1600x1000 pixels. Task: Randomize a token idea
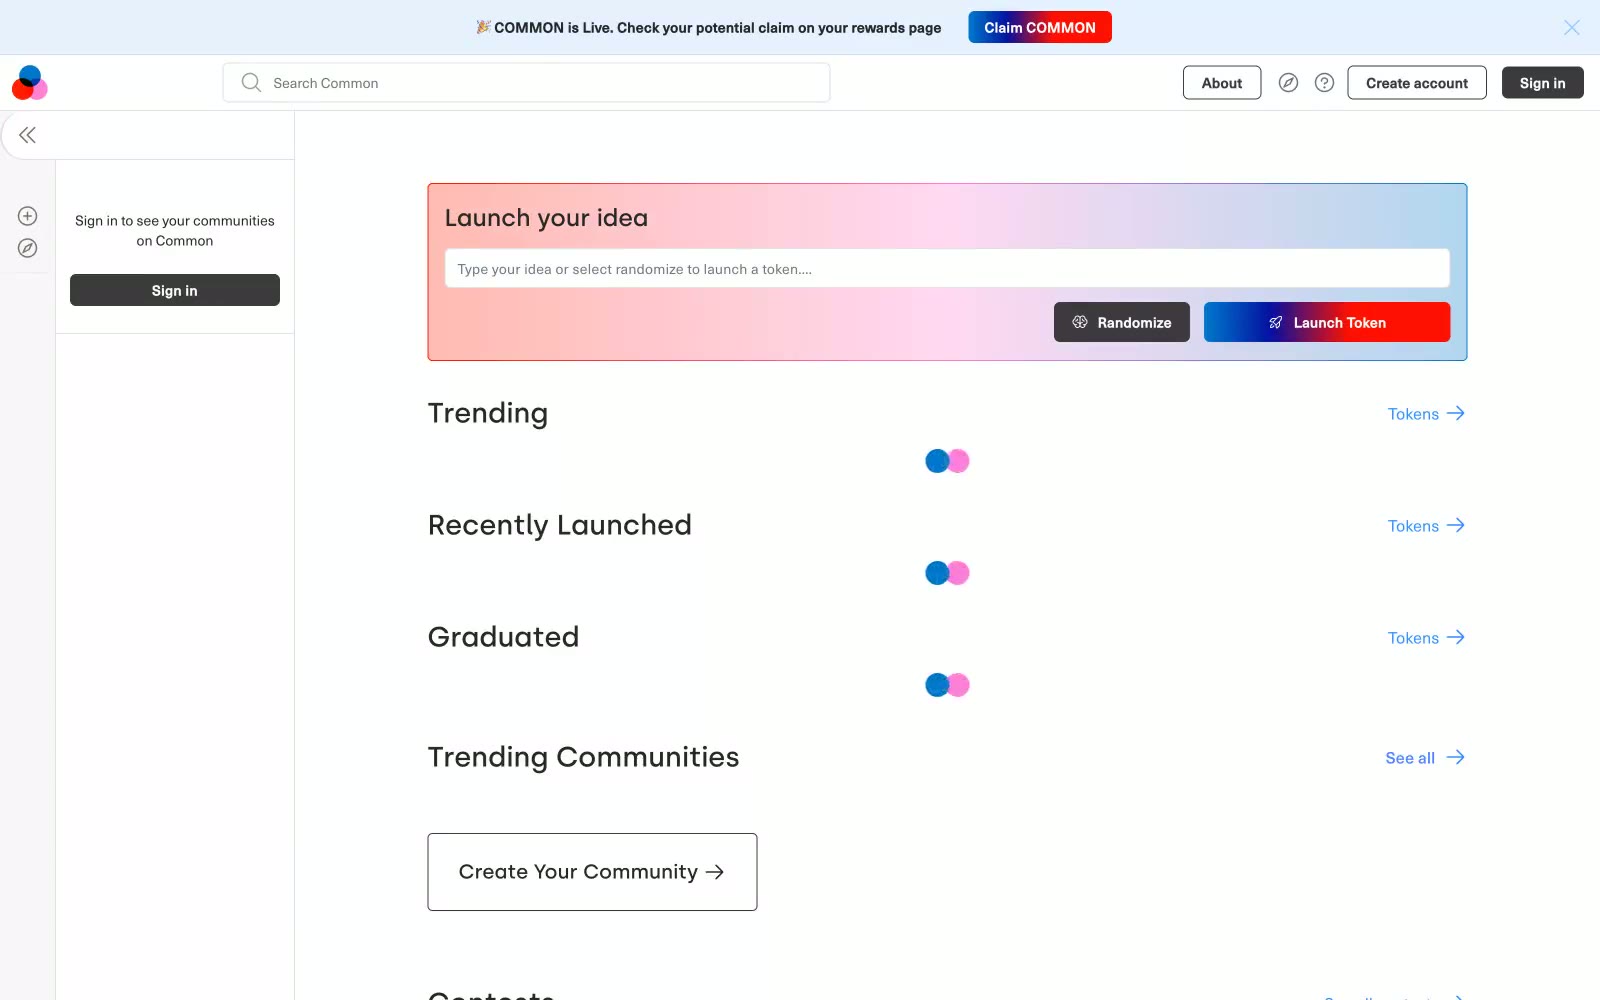click(x=1122, y=322)
